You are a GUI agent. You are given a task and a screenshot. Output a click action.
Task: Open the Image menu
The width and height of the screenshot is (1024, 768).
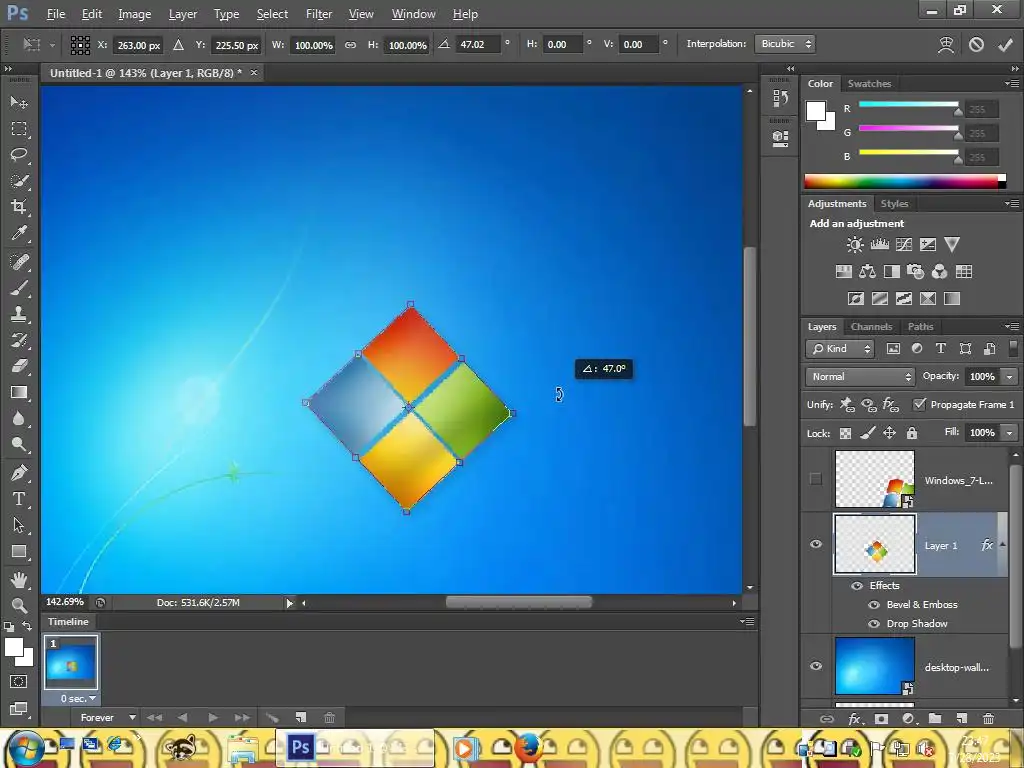tap(135, 14)
